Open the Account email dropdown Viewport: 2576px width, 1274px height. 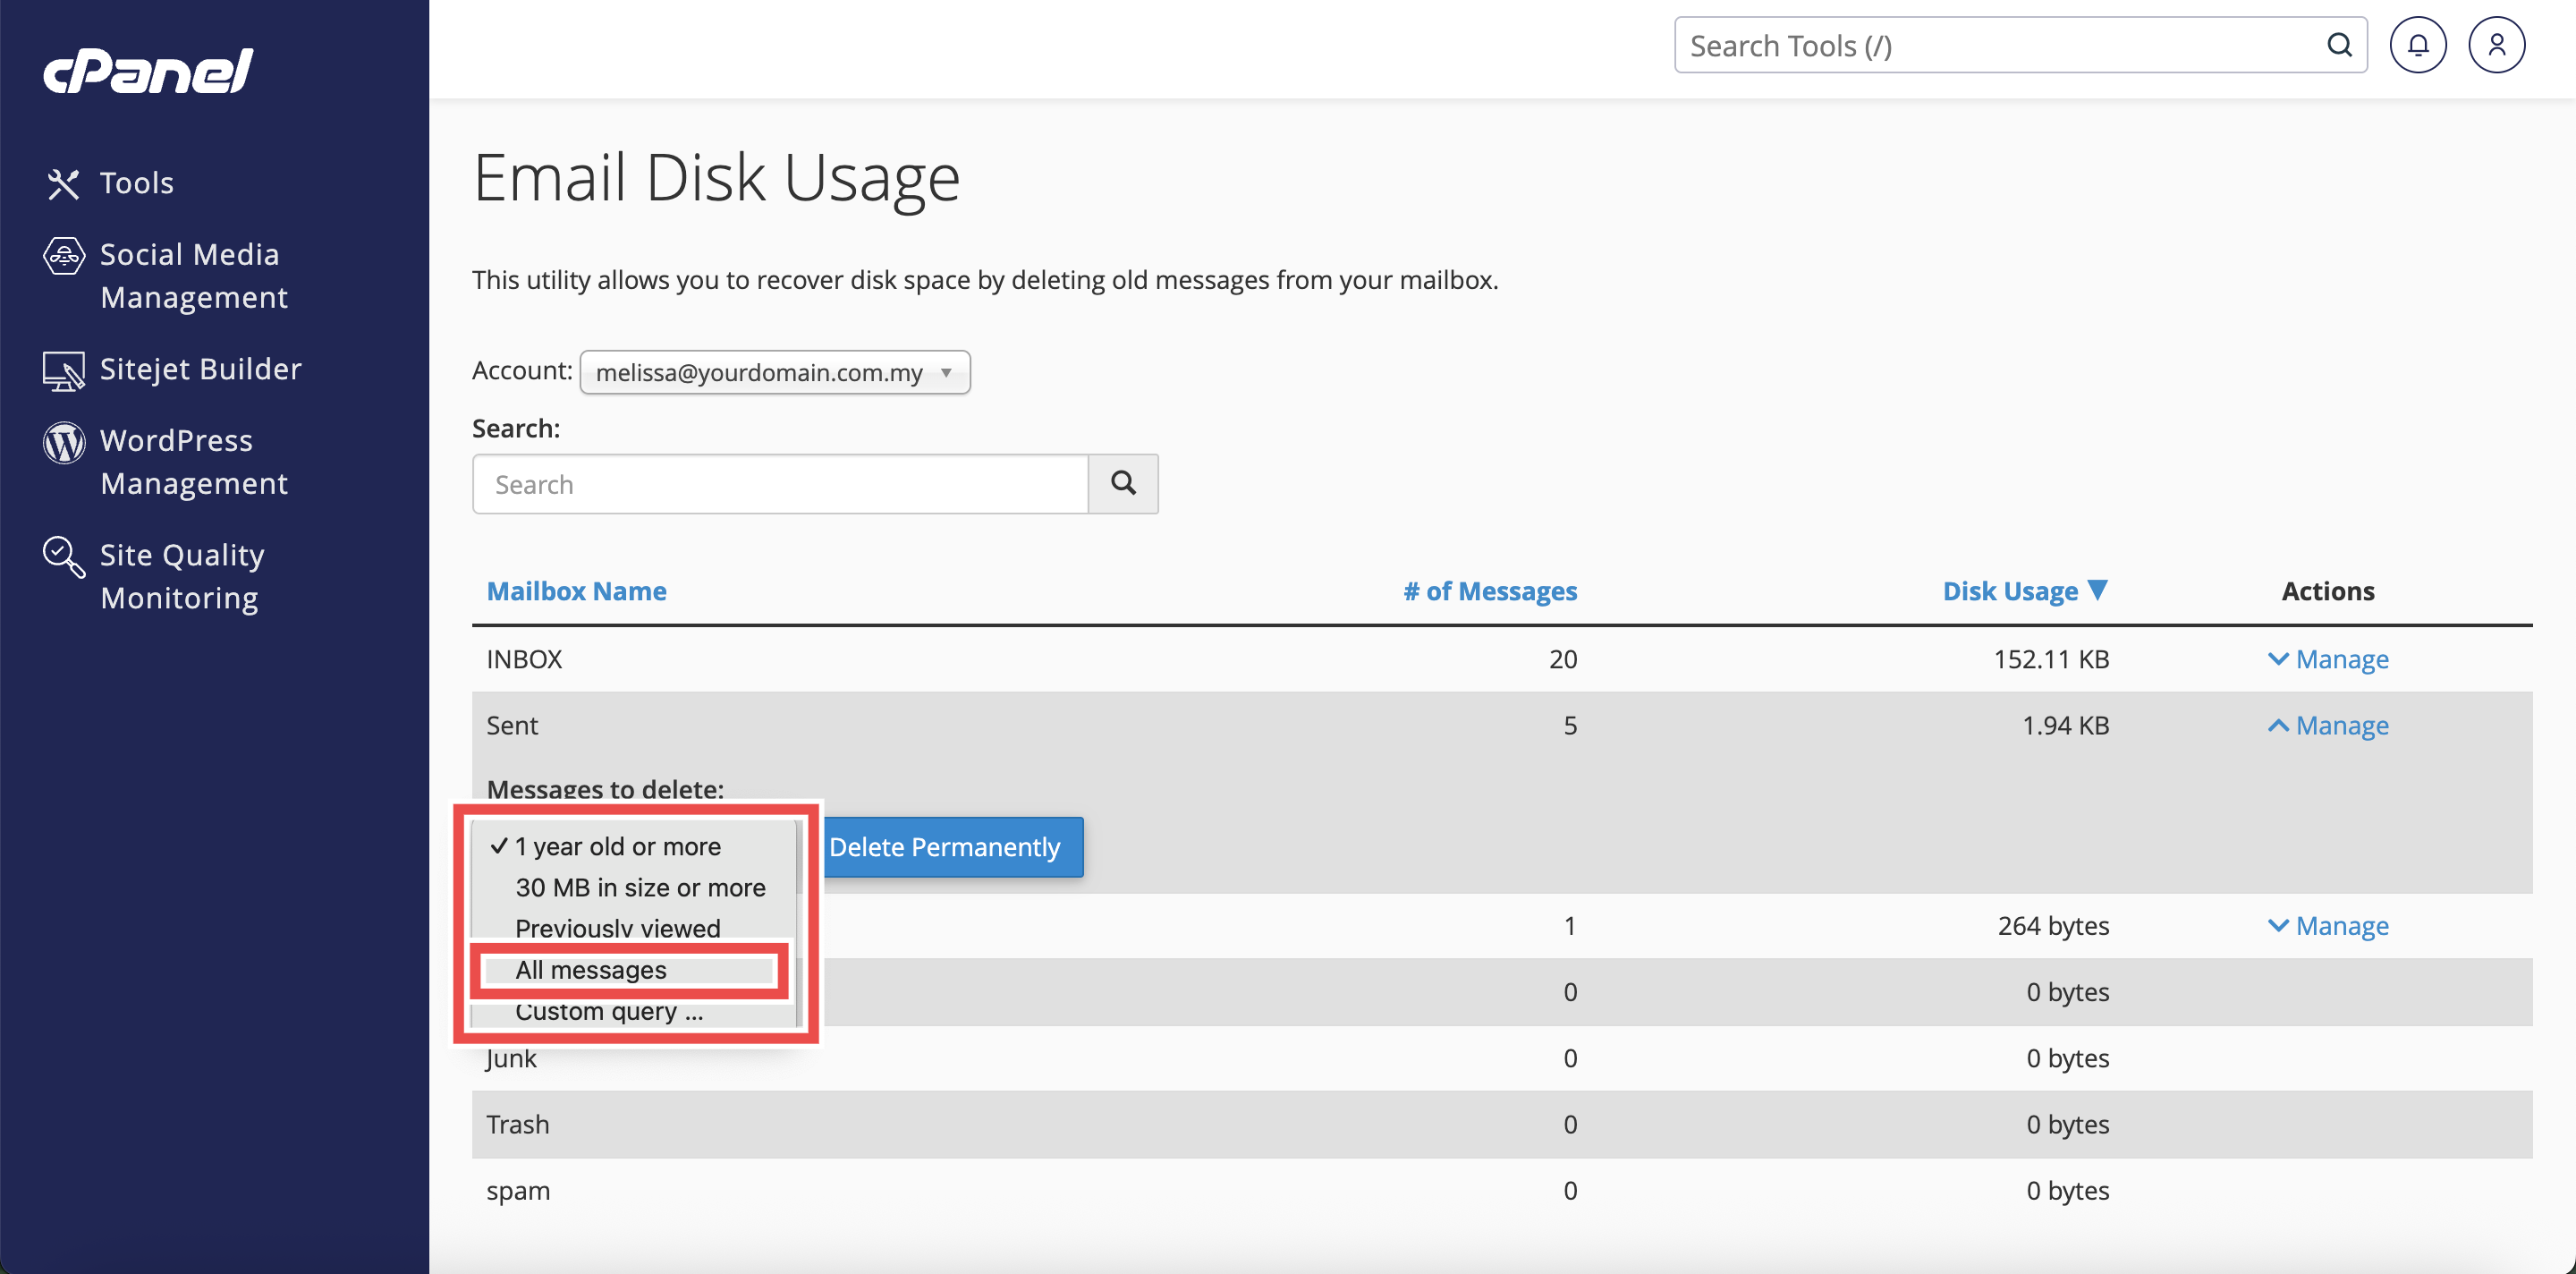click(x=774, y=372)
